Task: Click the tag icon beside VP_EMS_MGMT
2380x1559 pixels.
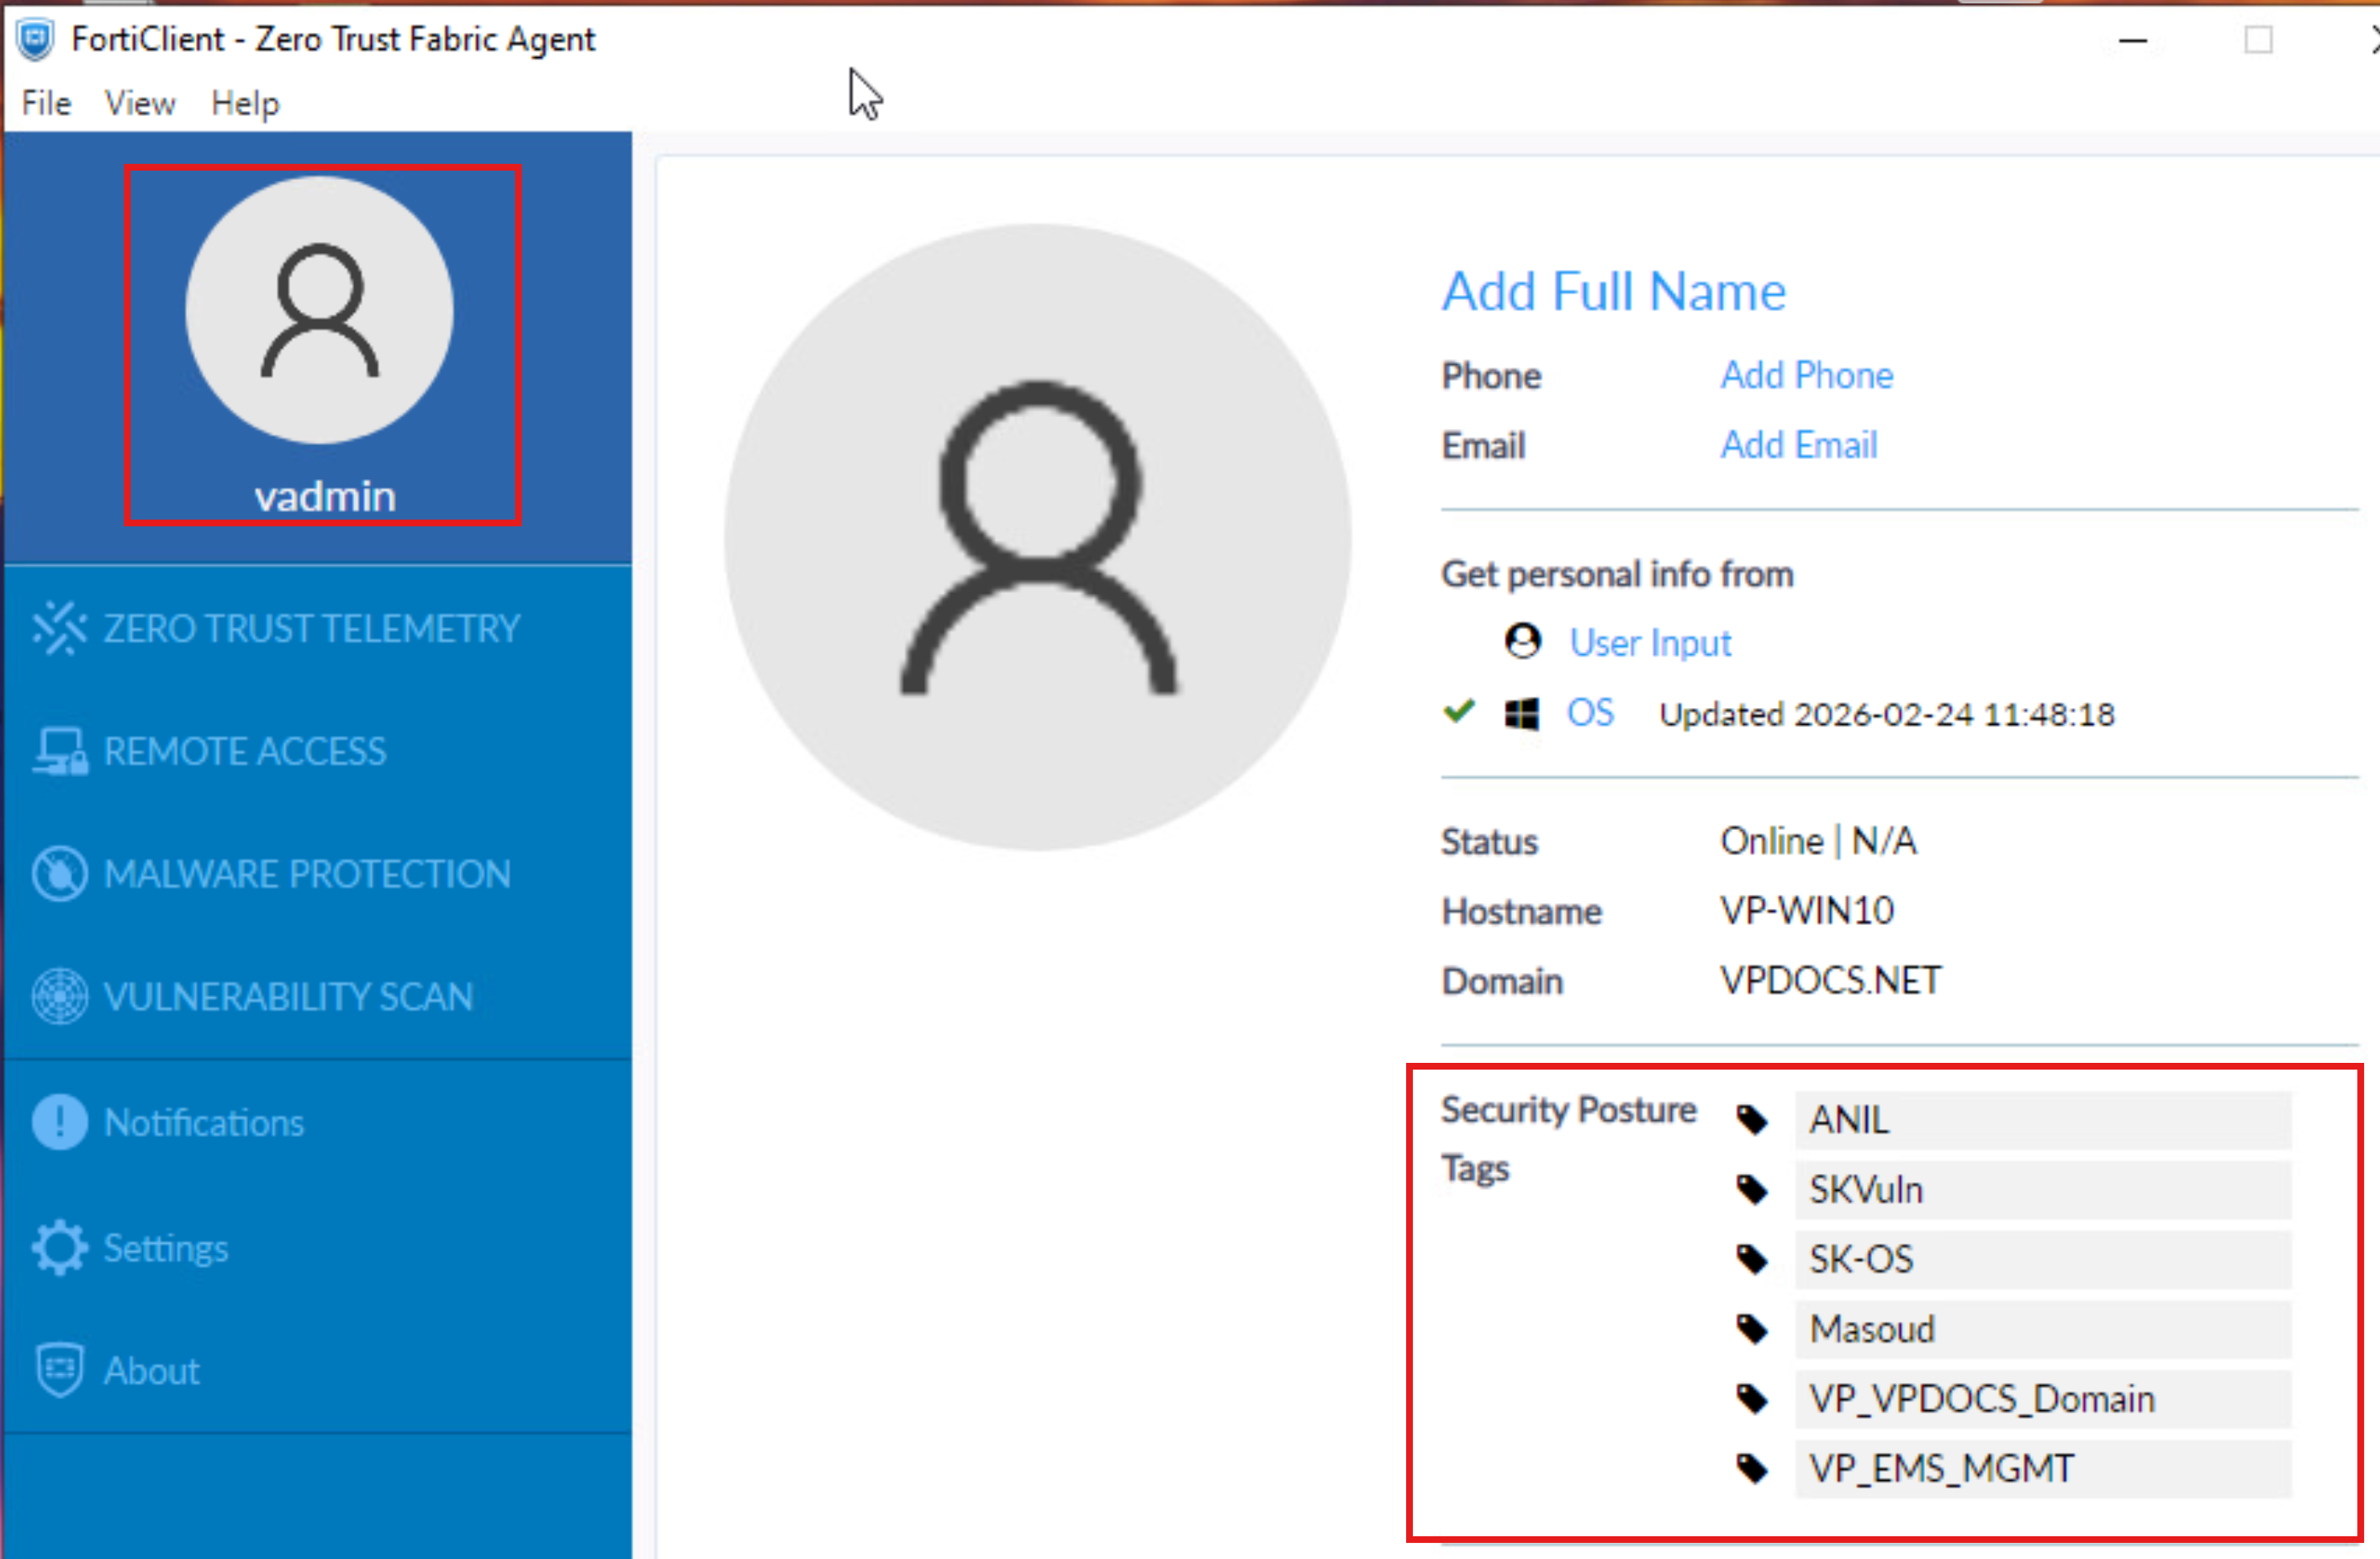Action: tap(1751, 1468)
